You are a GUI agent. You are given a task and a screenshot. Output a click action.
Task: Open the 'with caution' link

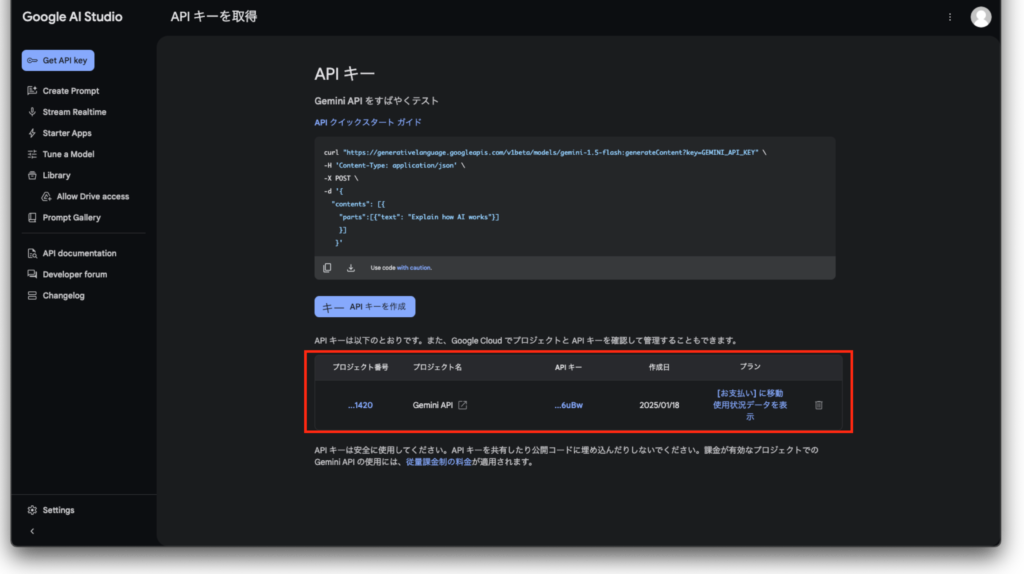tap(414, 268)
